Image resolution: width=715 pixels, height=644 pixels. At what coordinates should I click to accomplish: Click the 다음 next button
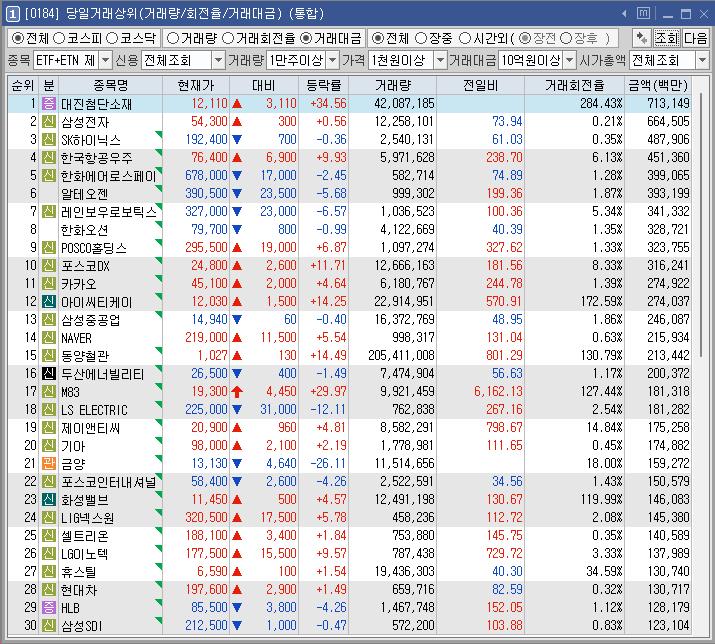[x=695, y=38]
